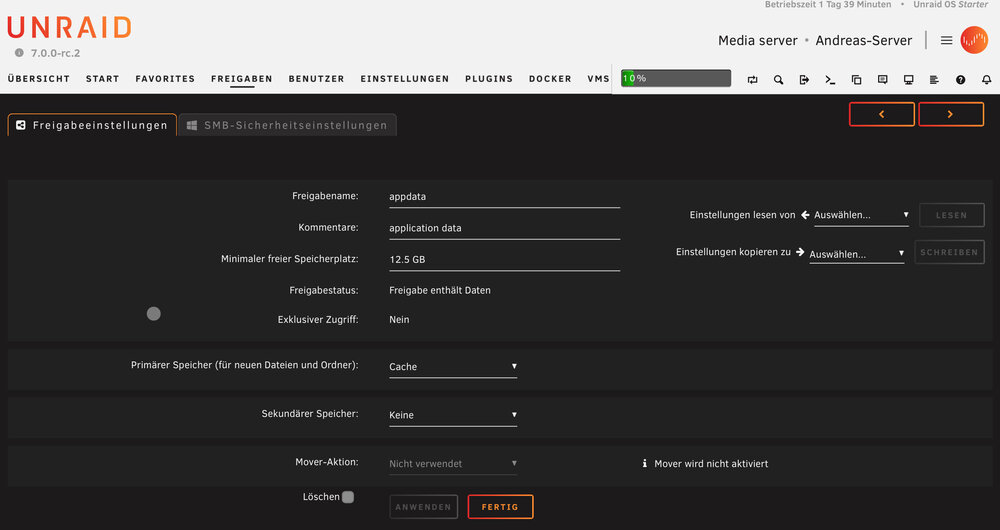Open notifications bell icon
1000x530 pixels.
pos(987,80)
